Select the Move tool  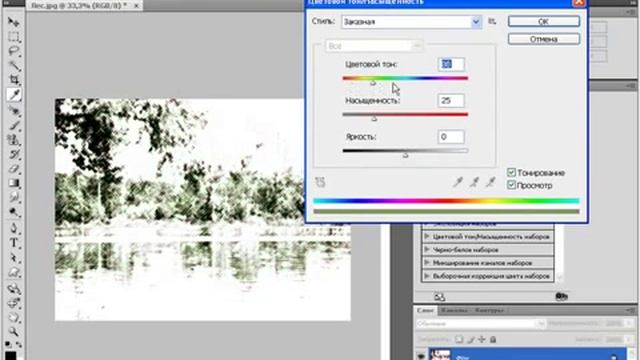[13, 22]
